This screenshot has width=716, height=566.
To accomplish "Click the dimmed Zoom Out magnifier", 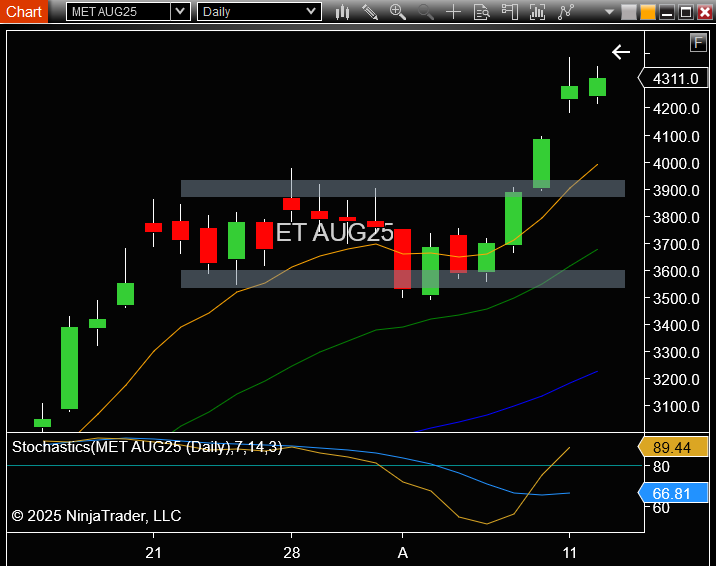I will pyautogui.click(x=426, y=12).
